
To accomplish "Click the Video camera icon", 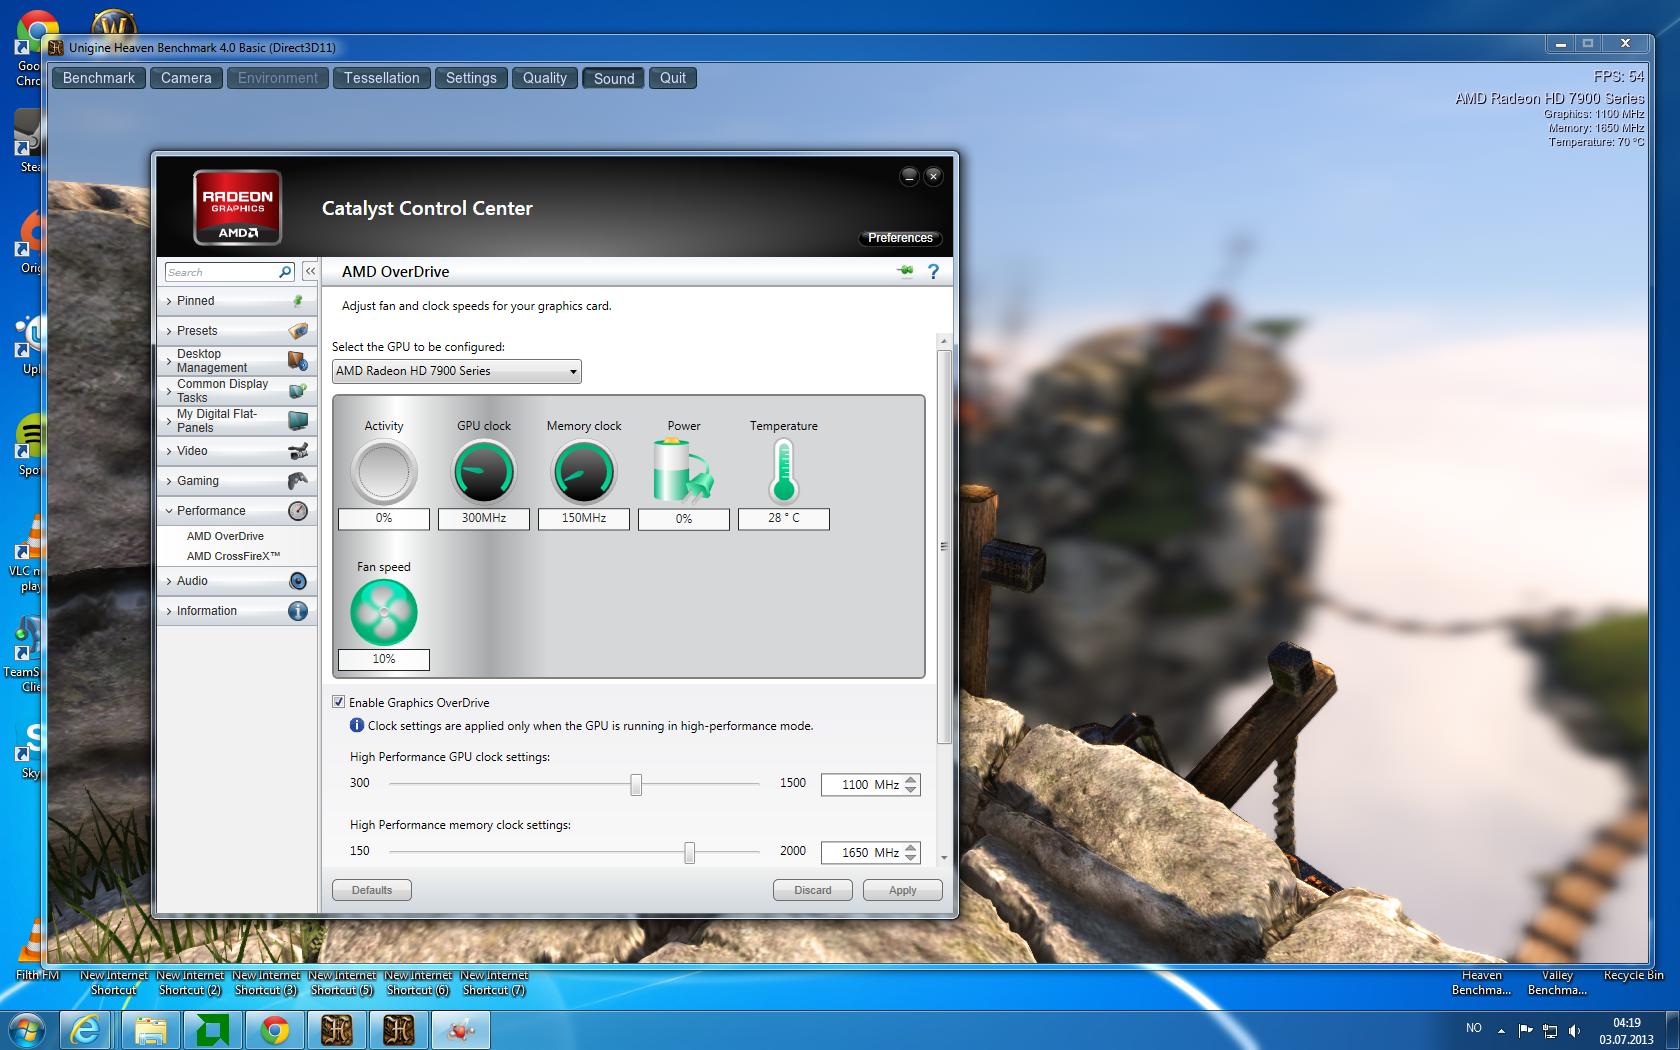I will click(297, 451).
